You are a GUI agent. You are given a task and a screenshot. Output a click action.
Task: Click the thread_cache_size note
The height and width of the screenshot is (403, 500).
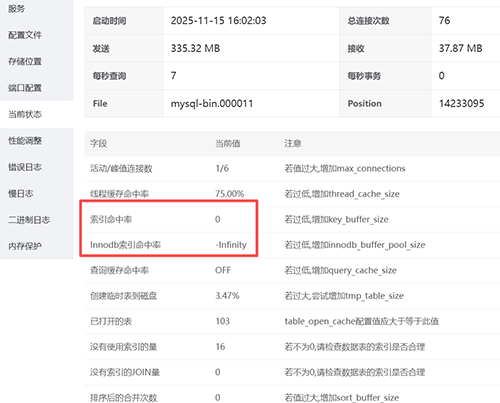point(342,194)
